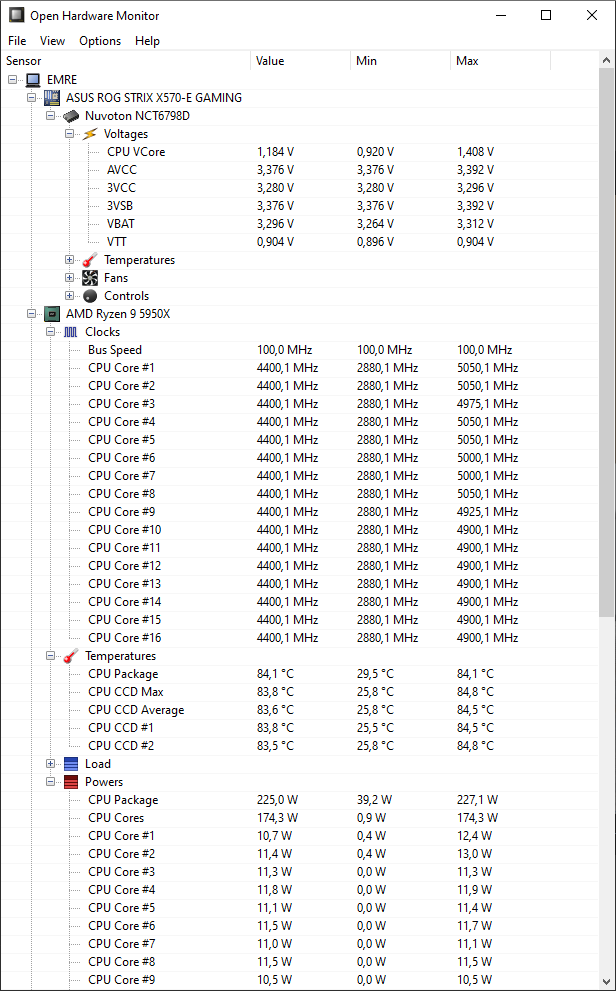616x991 pixels.
Task: Select the CPU VCore voltage row
Action: [x=299, y=152]
